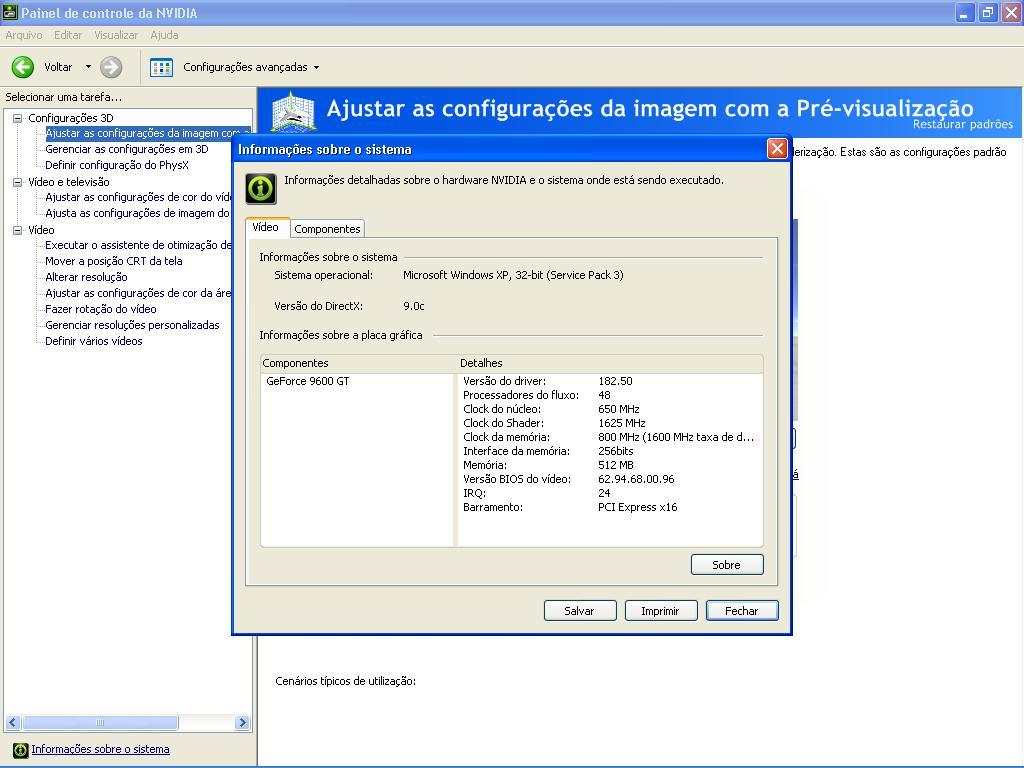The image size is (1024, 768).
Task: Select Mover a posição CRT da tela
Action: point(114,261)
